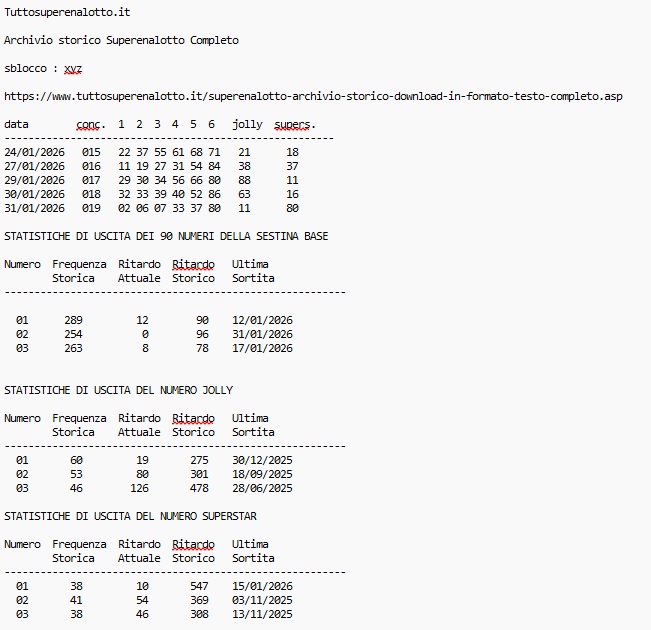Click the Archivio storico Superenalotto Completo line

pos(121,40)
